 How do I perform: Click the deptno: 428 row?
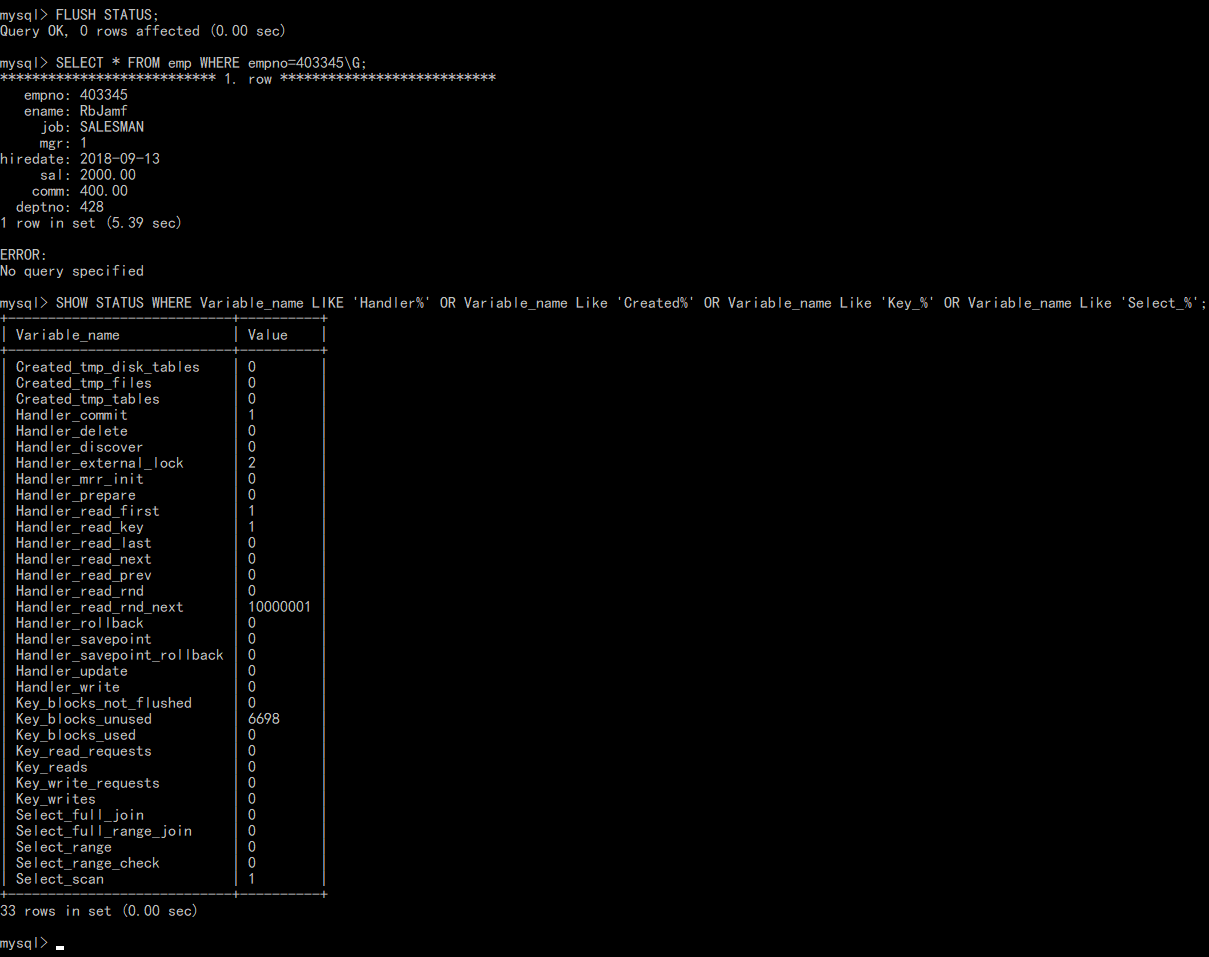(x=59, y=207)
